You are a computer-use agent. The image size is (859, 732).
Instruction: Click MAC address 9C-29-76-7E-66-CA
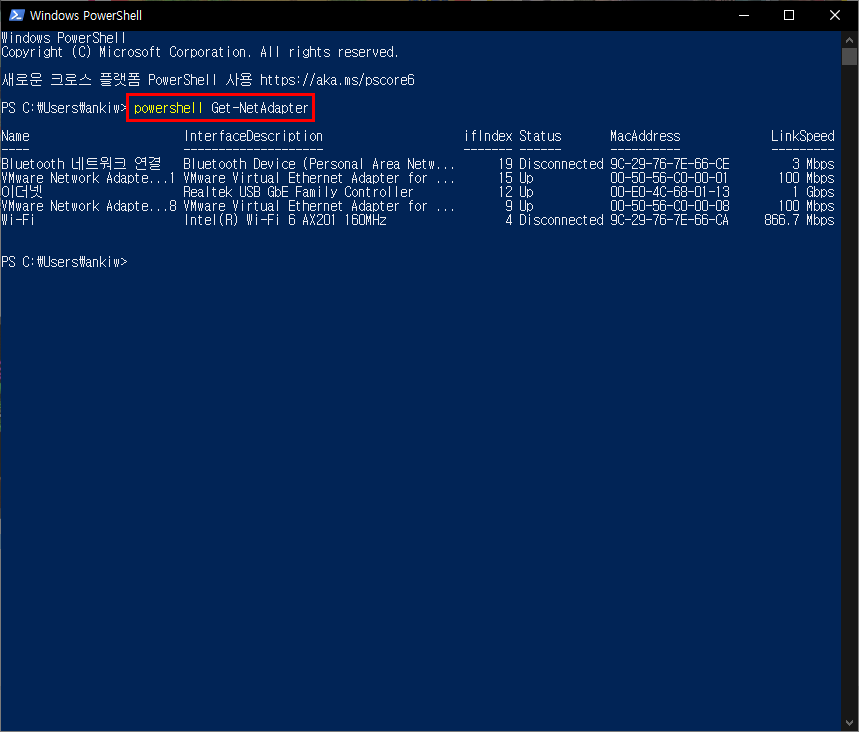pos(669,220)
